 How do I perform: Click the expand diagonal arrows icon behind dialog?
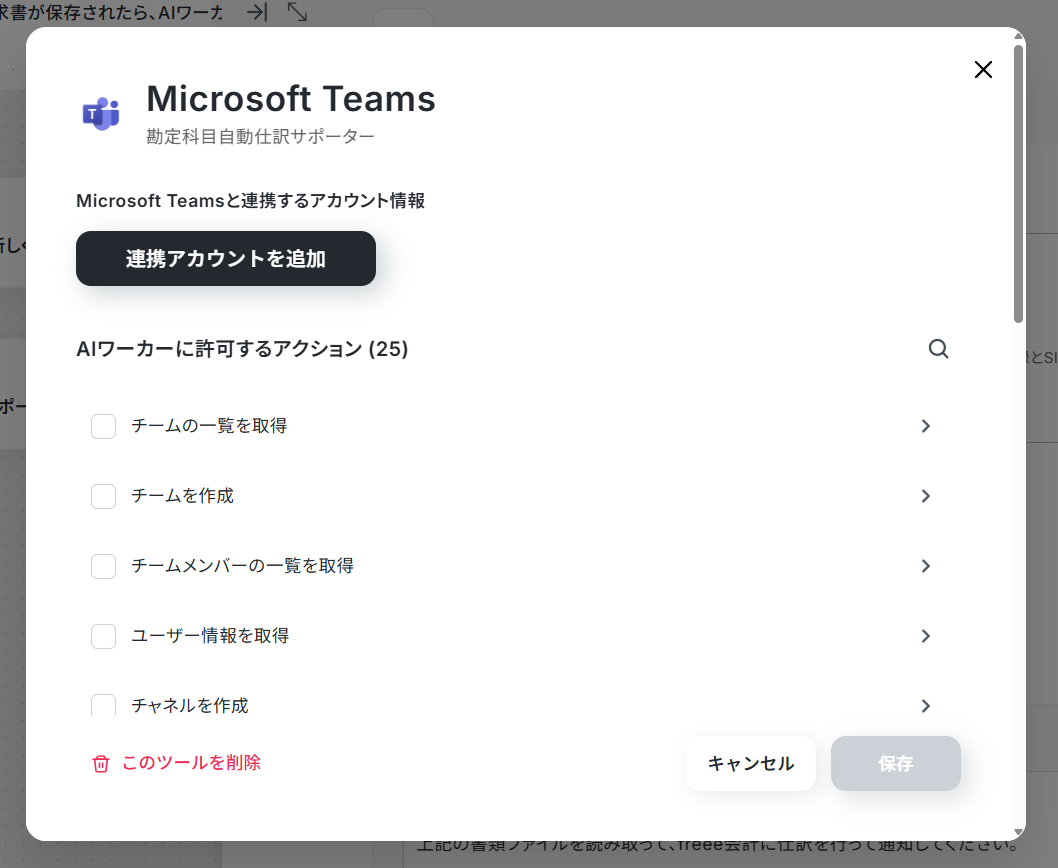point(297,12)
